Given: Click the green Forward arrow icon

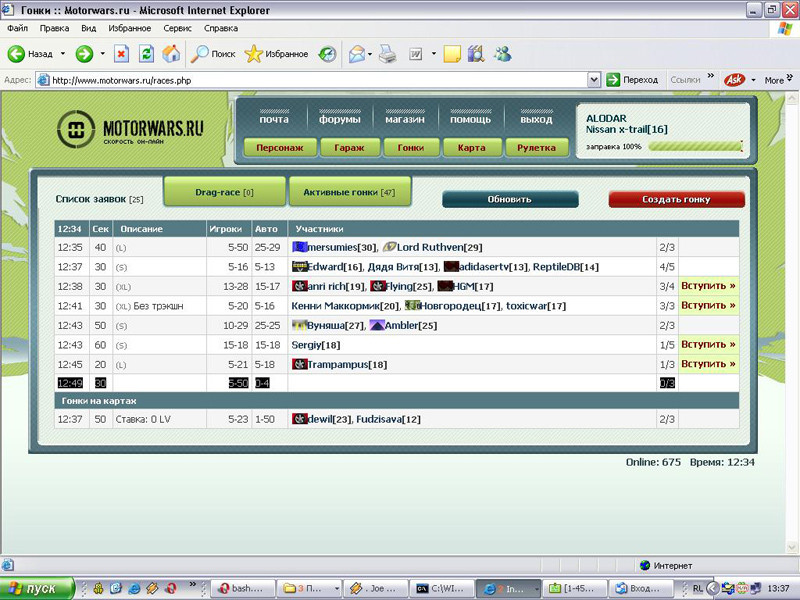Looking at the screenshot, I should coord(84,54).
